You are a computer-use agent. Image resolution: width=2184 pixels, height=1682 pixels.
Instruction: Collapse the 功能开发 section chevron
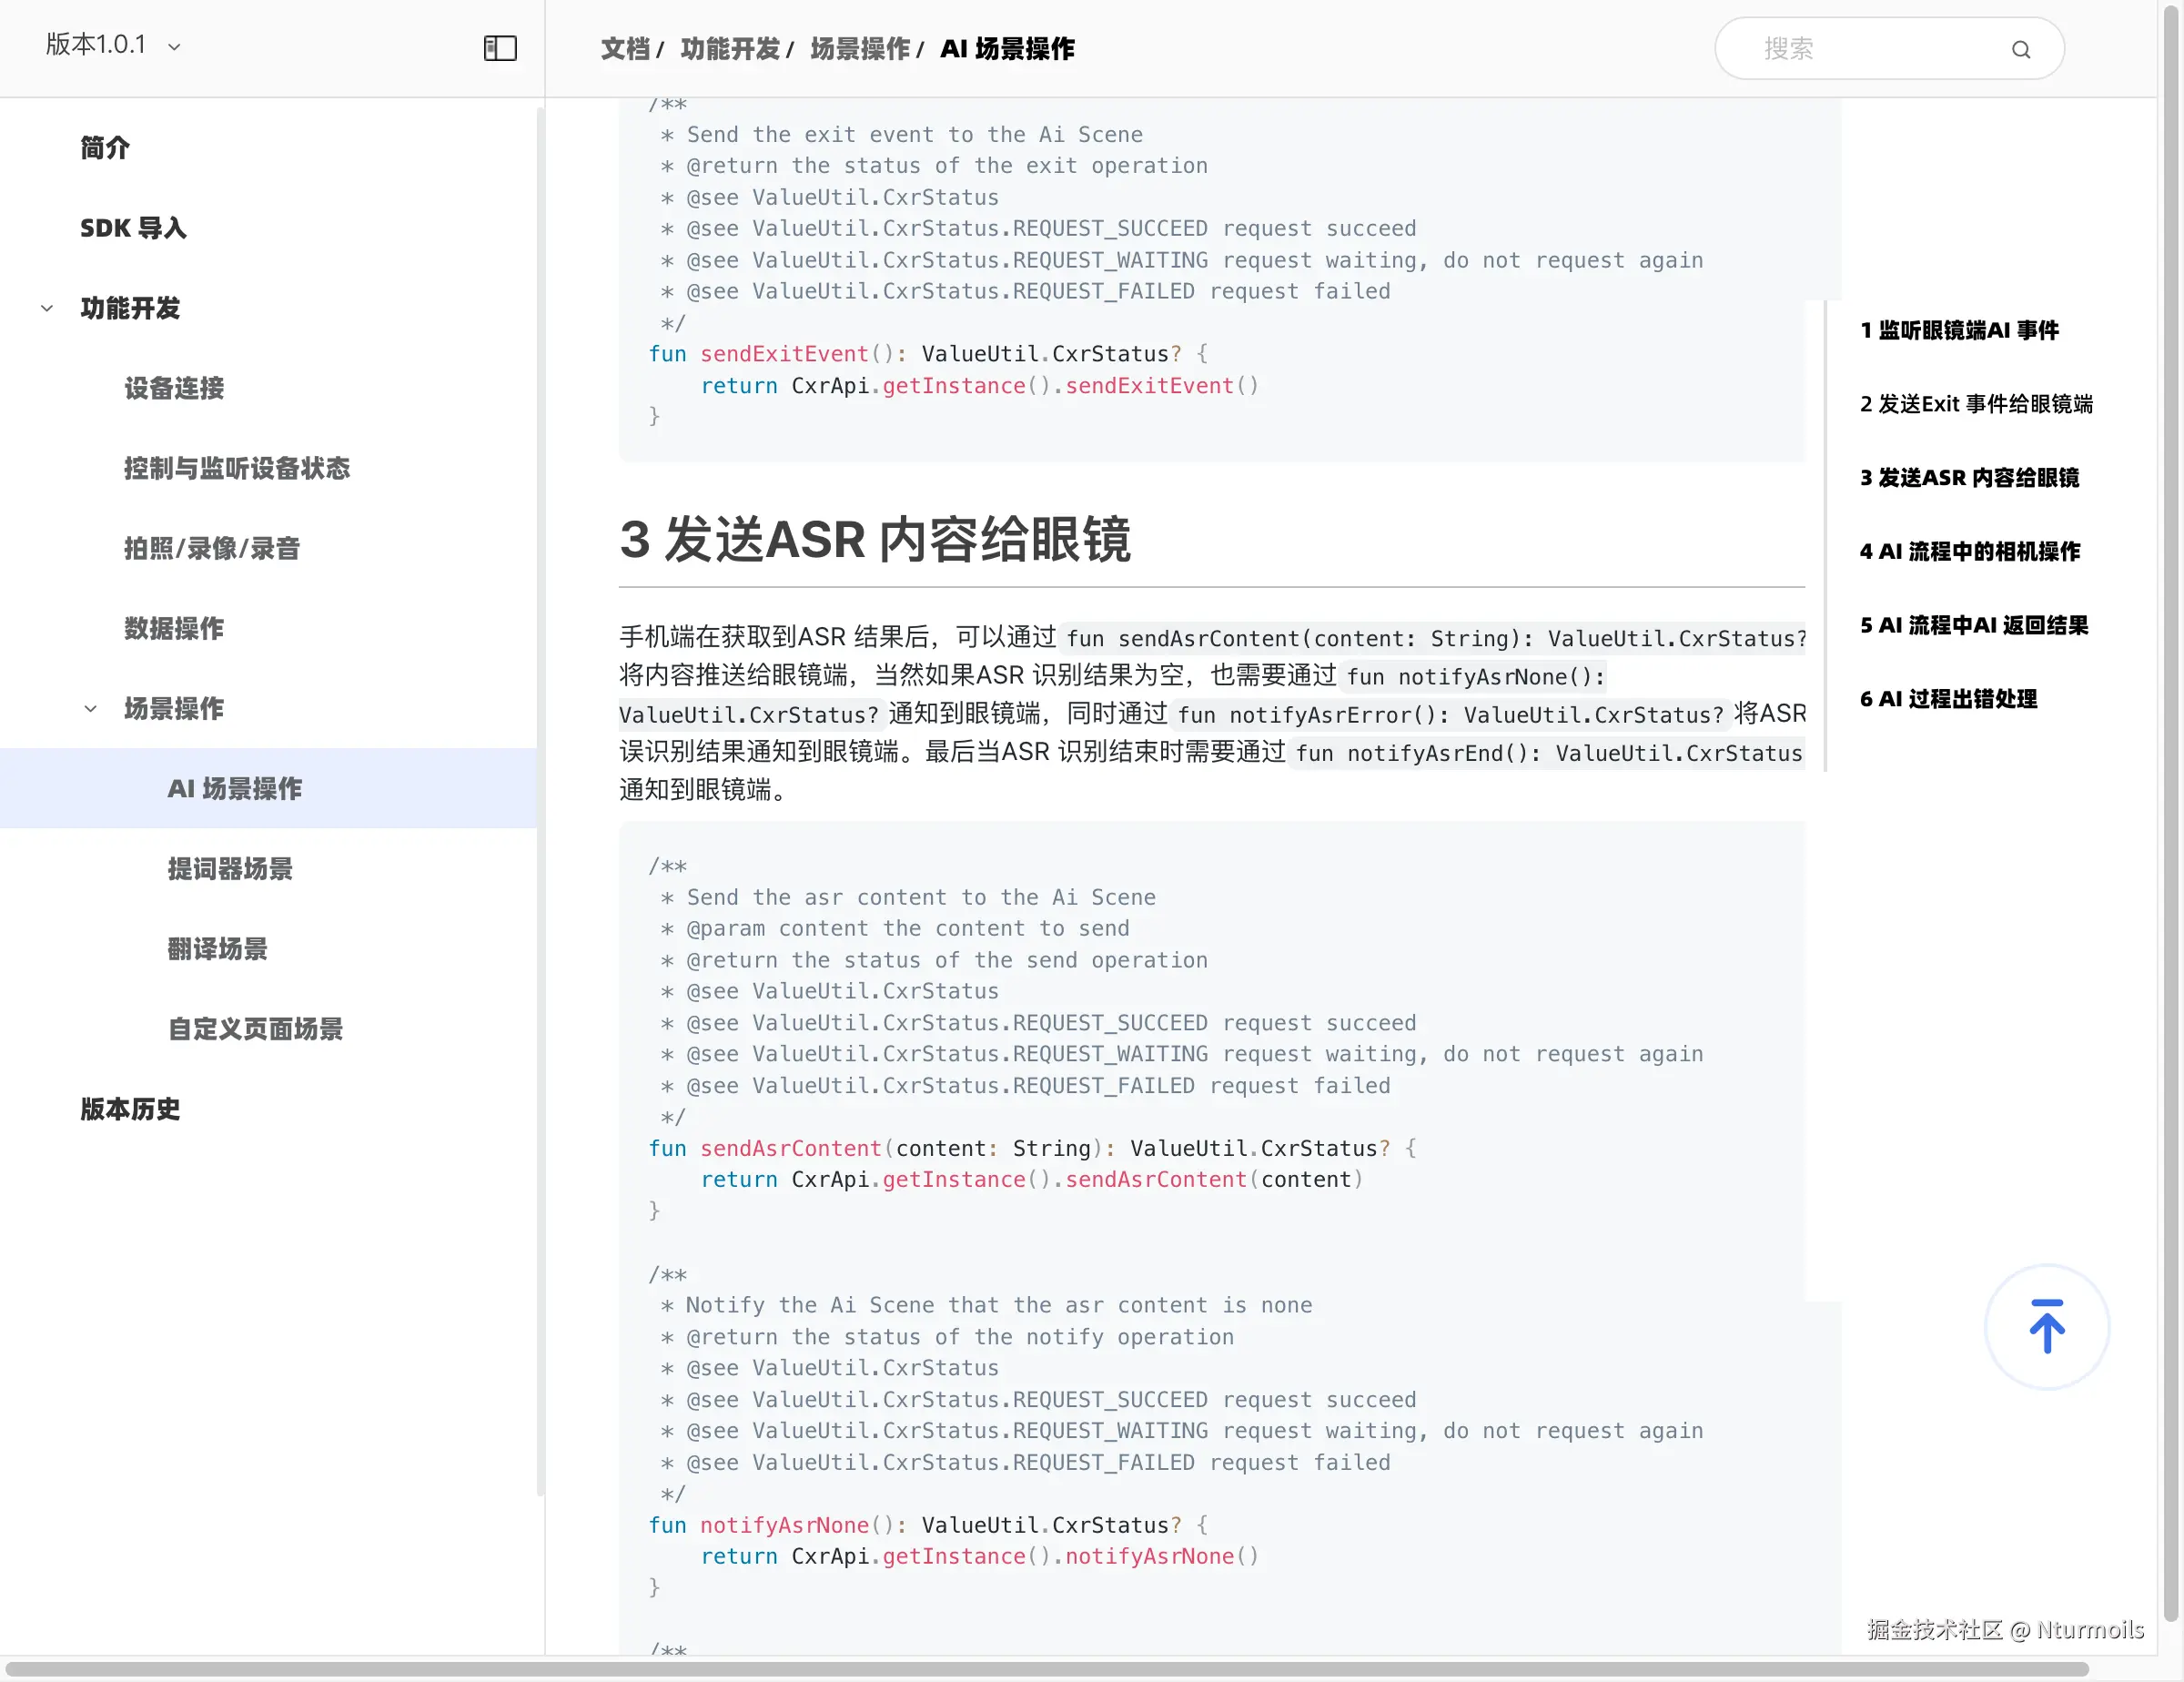(47, 308)
